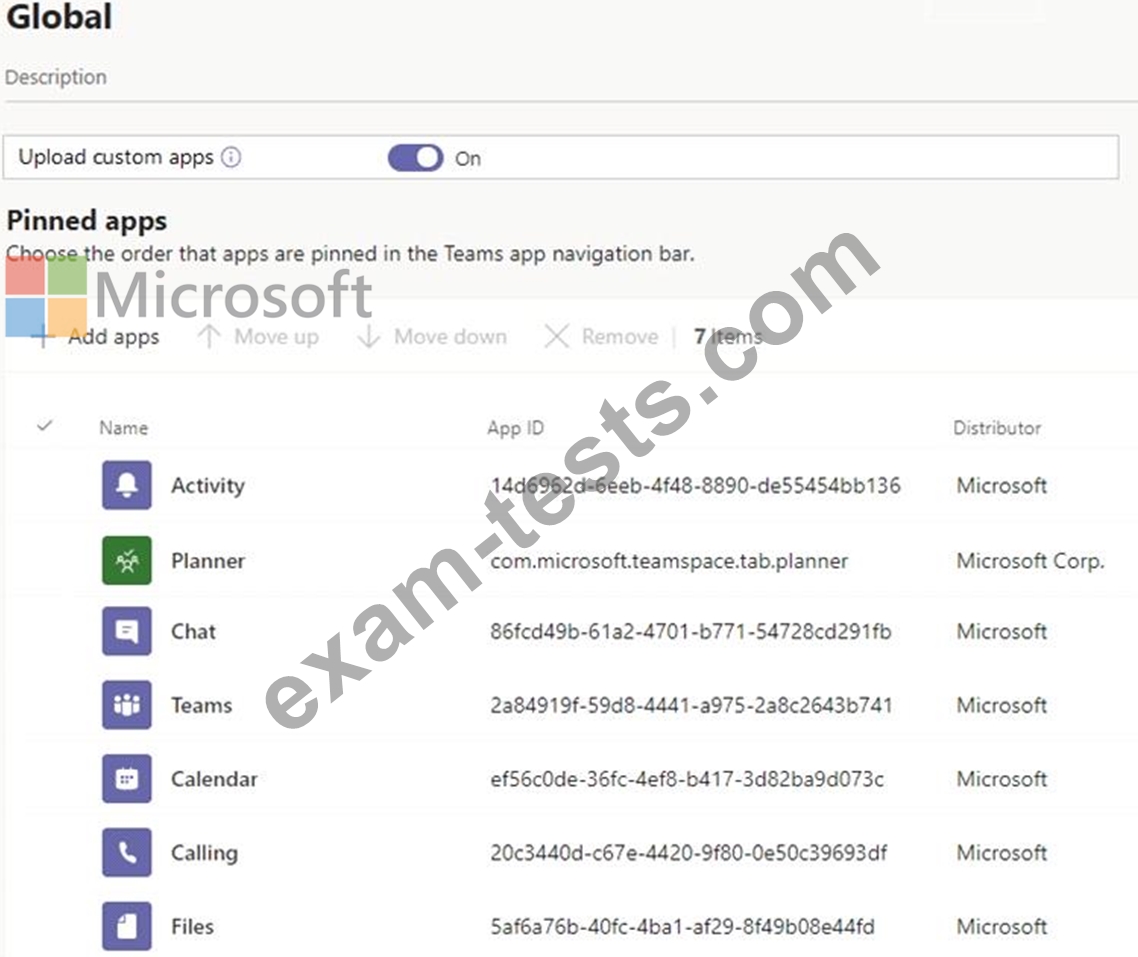
Task: Click the Chat app icon
Action: point(127,631)
